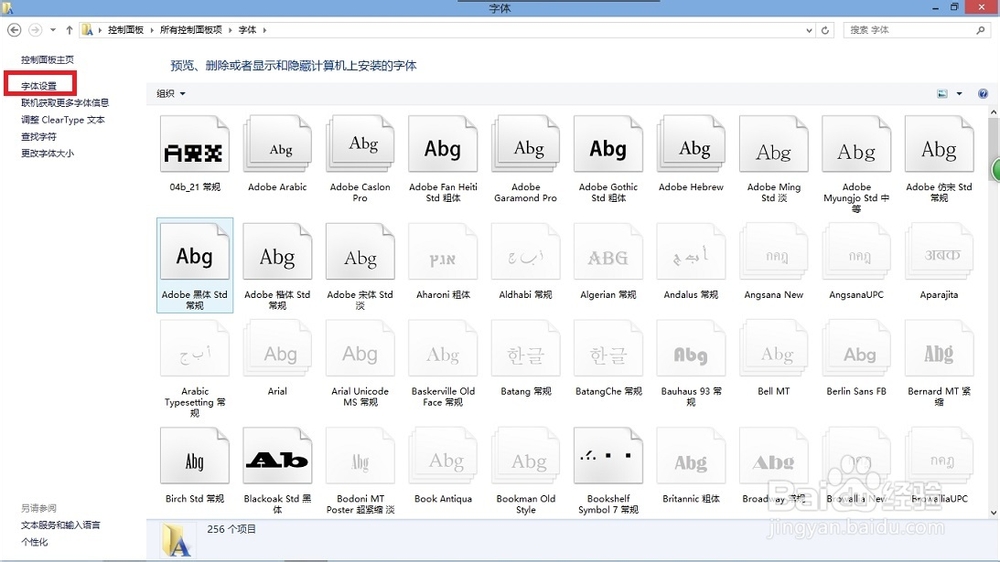Click the 控制面板 breadcrumb

[x=126, y=30]
